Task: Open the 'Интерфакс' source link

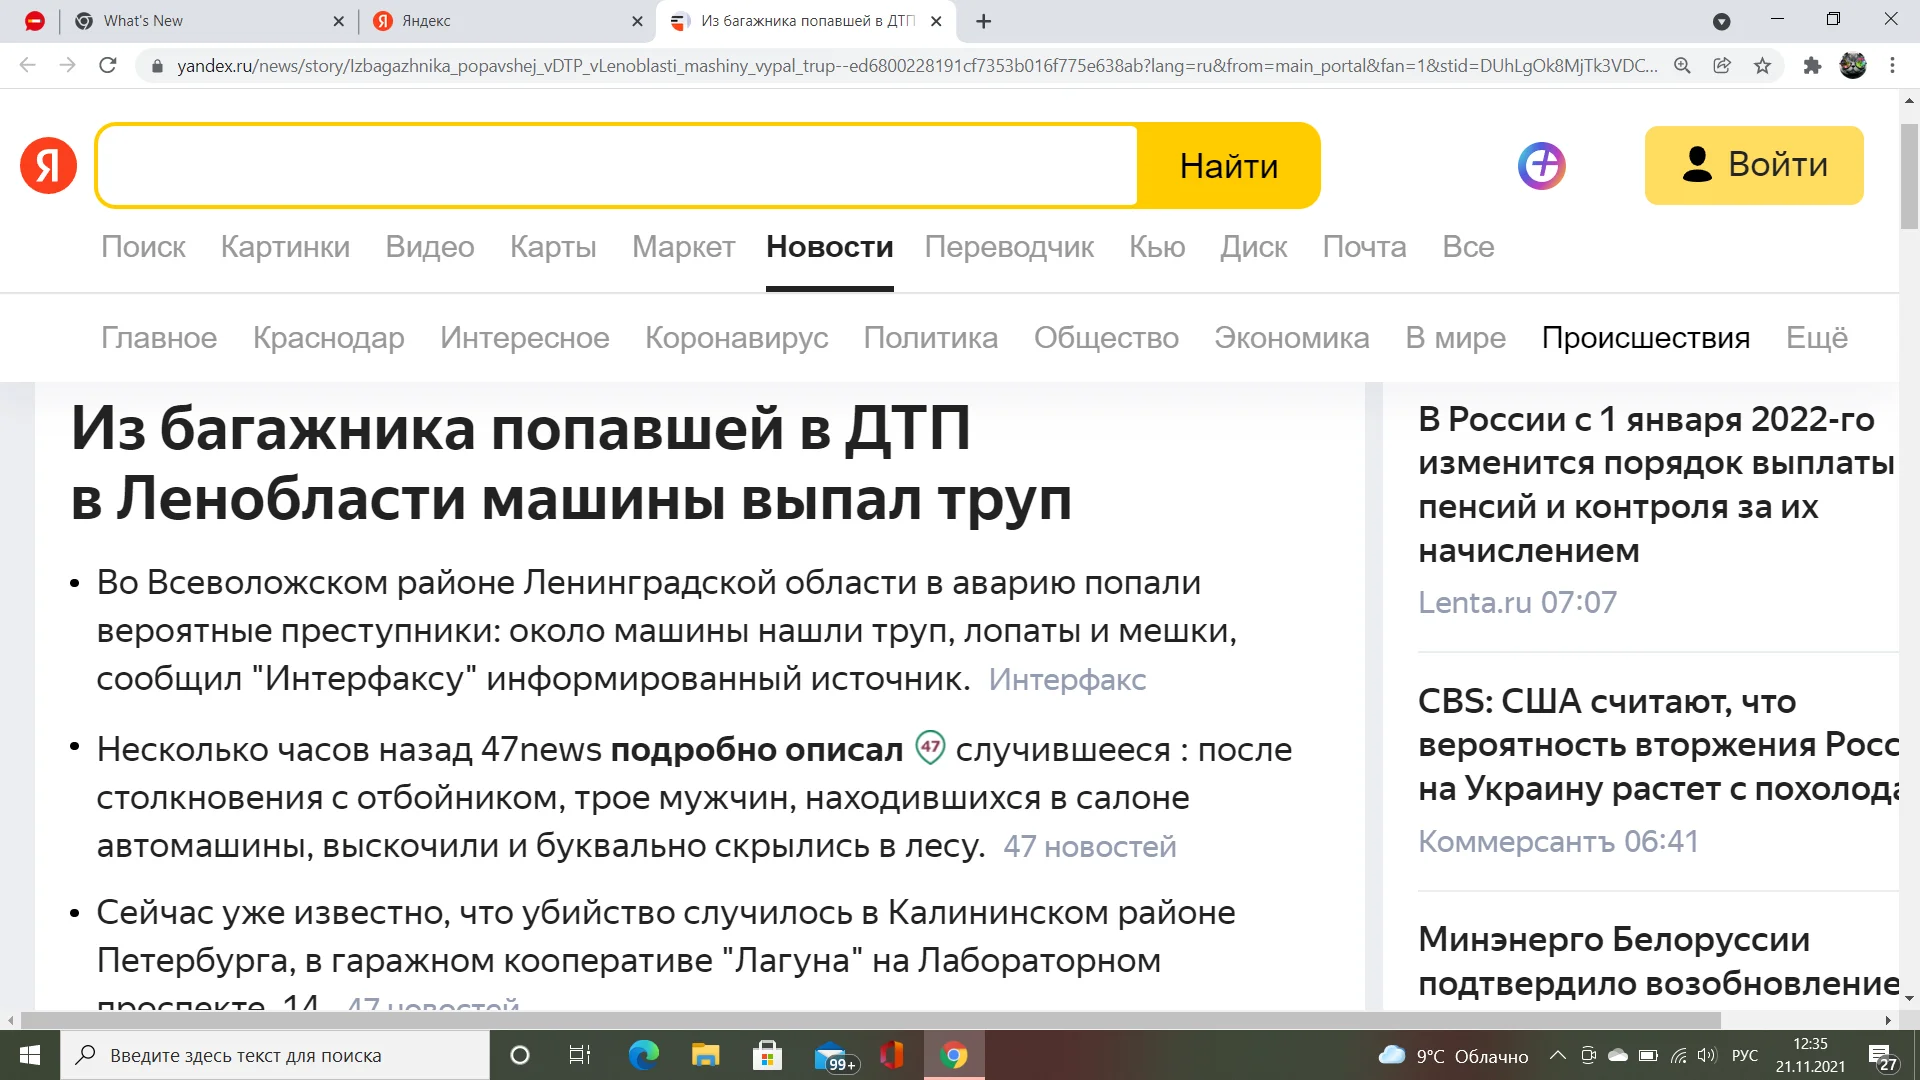Action: pyautogui.click(x=1068, y=680)
